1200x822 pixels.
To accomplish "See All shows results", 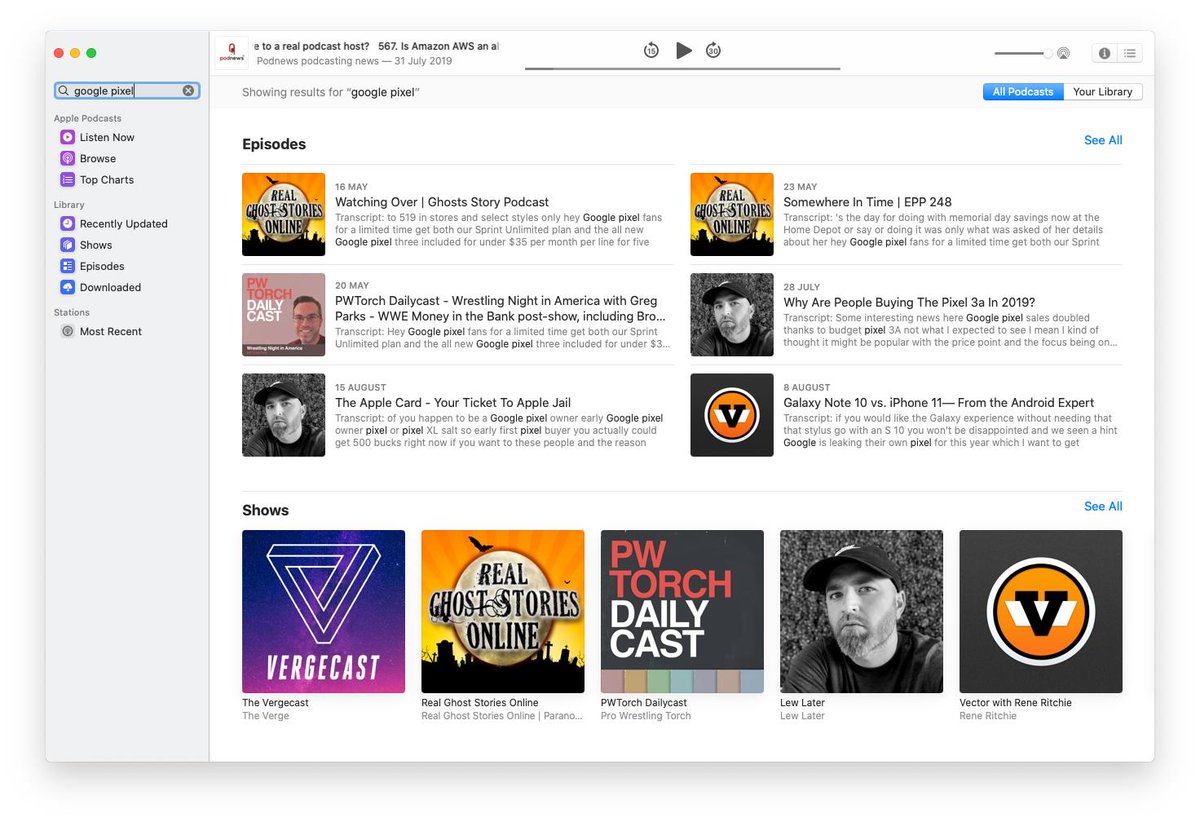I will (x=1103, y=506).
